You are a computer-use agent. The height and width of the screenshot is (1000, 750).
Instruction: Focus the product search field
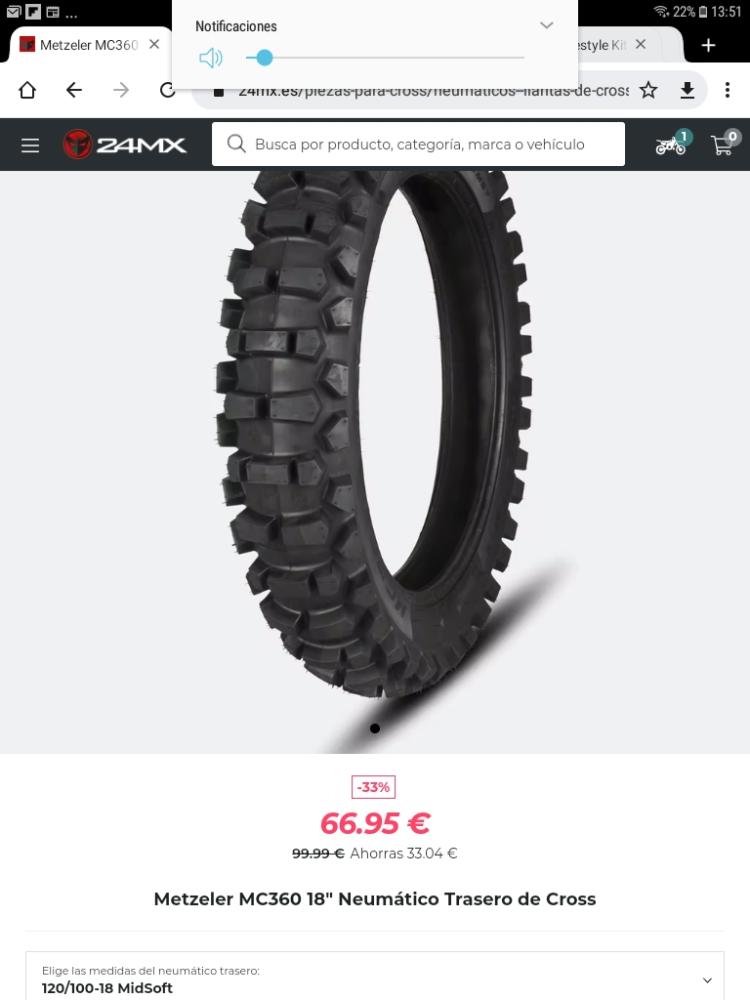[x=418, y=144]
